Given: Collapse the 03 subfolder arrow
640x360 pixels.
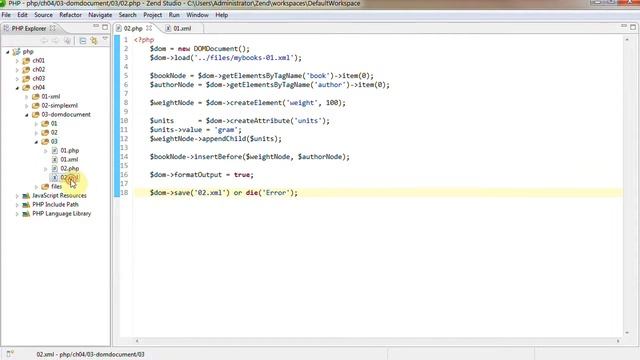Looking at the screenshot, I should click(36, 142).
